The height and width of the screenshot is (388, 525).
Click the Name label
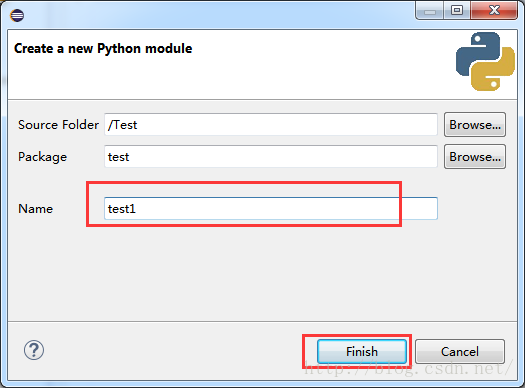pyautogui.click(x=35, y=209)
